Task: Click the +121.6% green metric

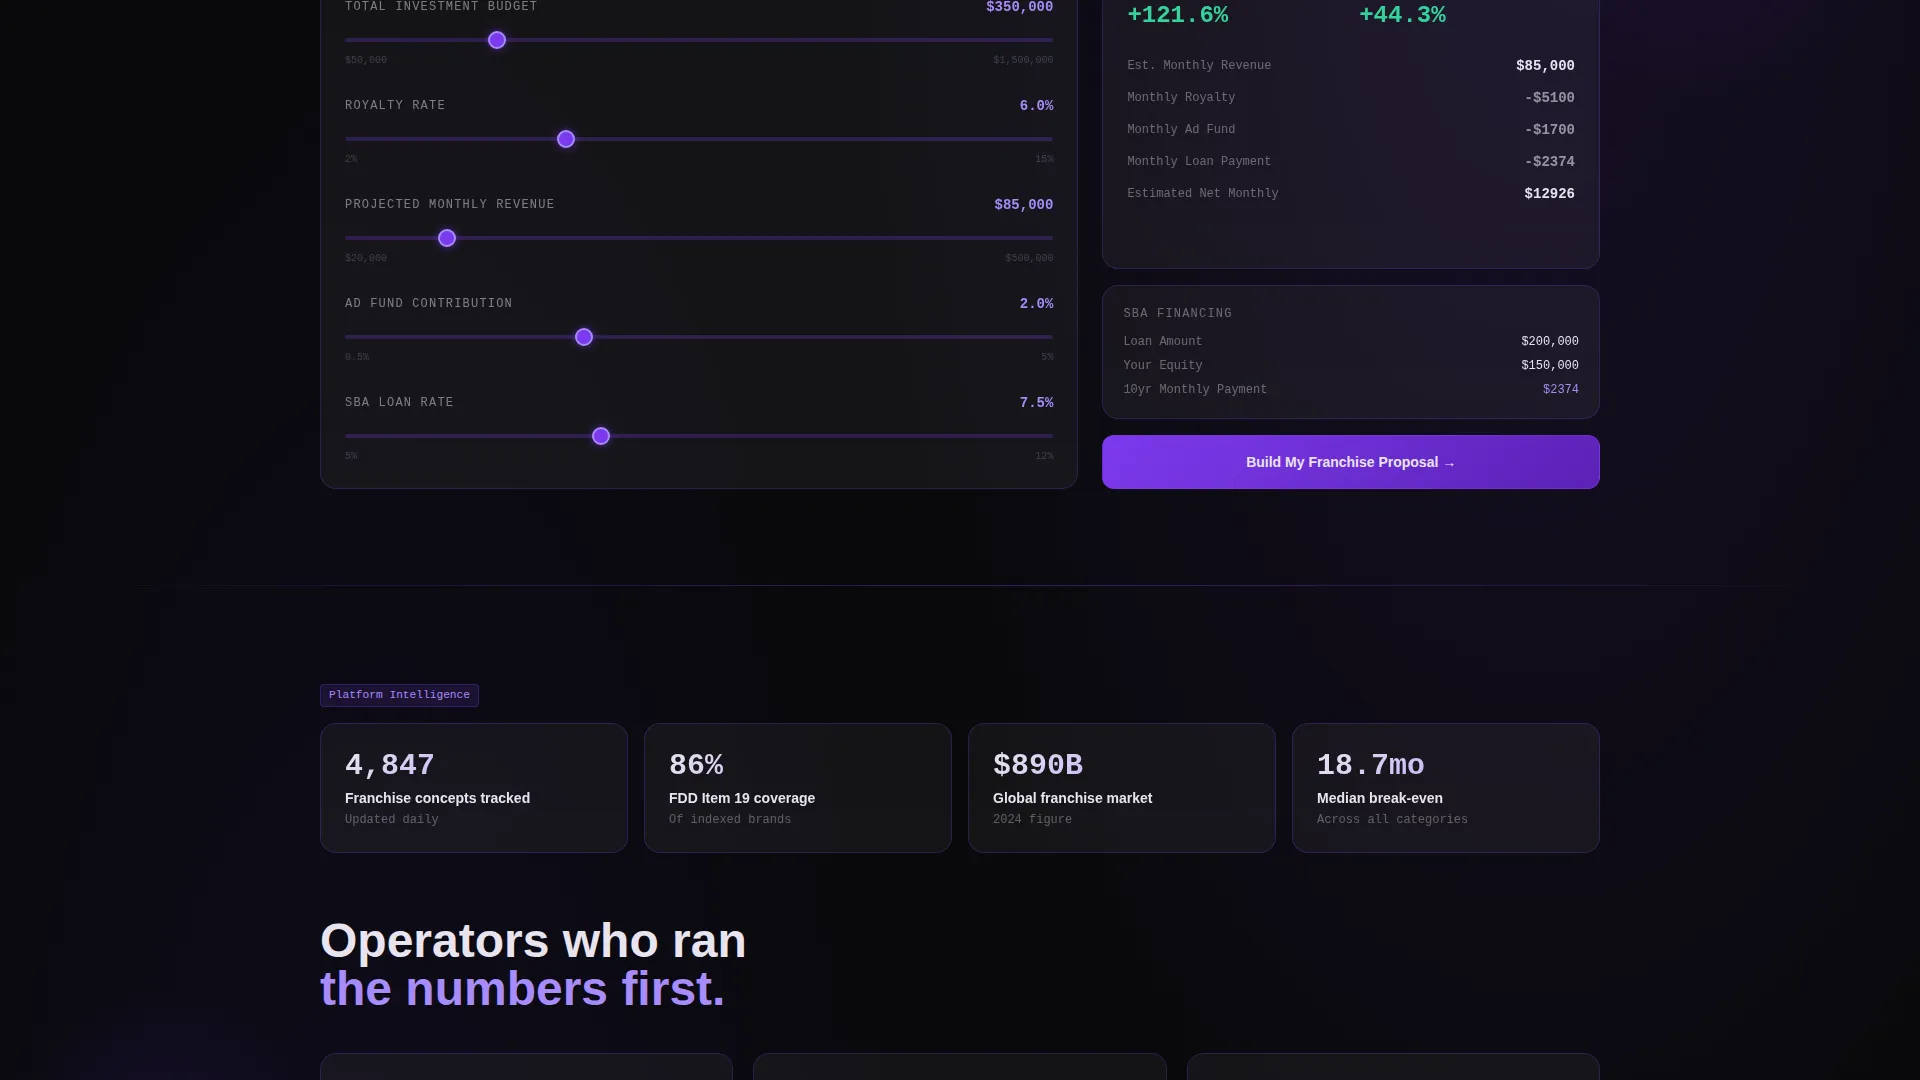Action: coord(1177,15)
